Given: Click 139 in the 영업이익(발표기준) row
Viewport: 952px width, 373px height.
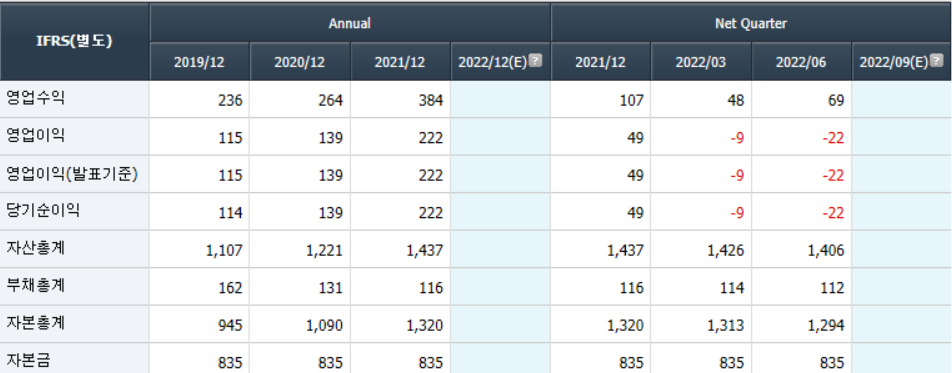Looking at the screenshot, I should (x=331, y=176).
